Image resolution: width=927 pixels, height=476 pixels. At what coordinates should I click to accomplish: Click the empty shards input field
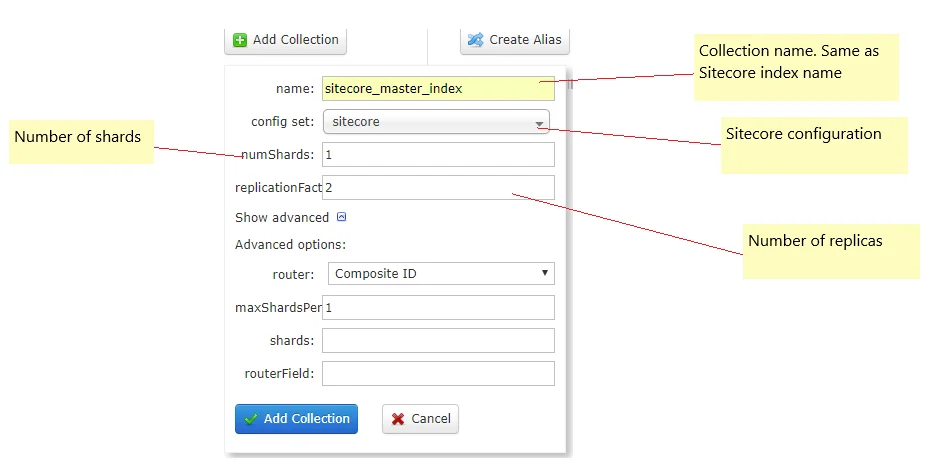point(438,341)
